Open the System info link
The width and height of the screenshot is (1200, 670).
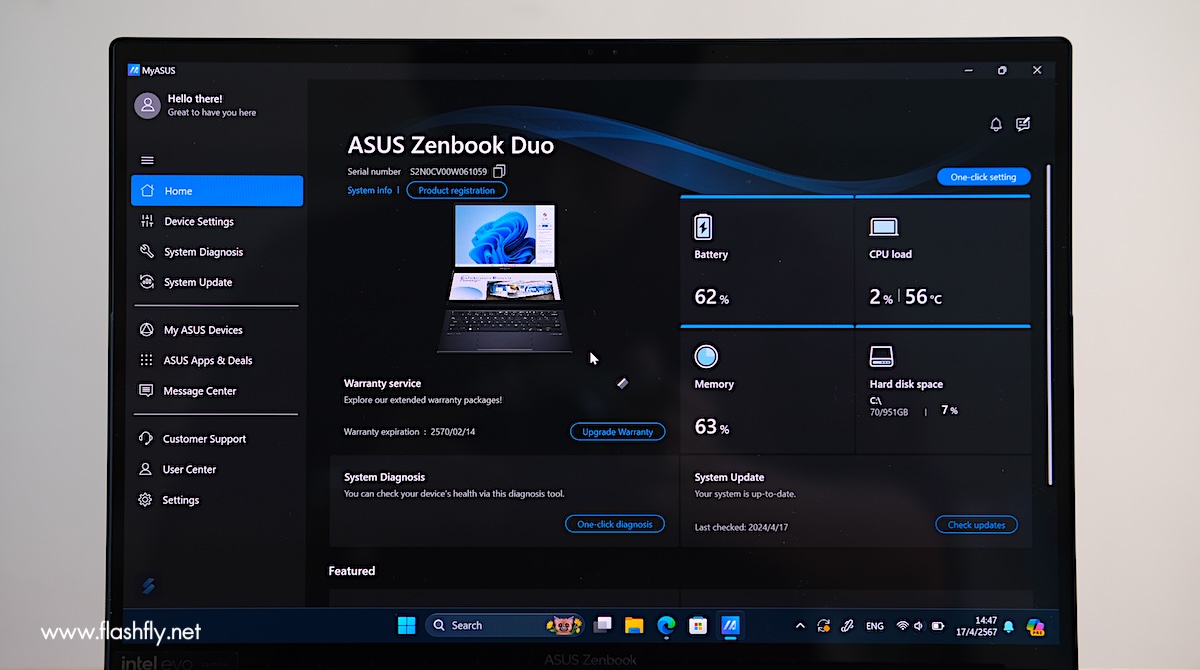(369, 190)
